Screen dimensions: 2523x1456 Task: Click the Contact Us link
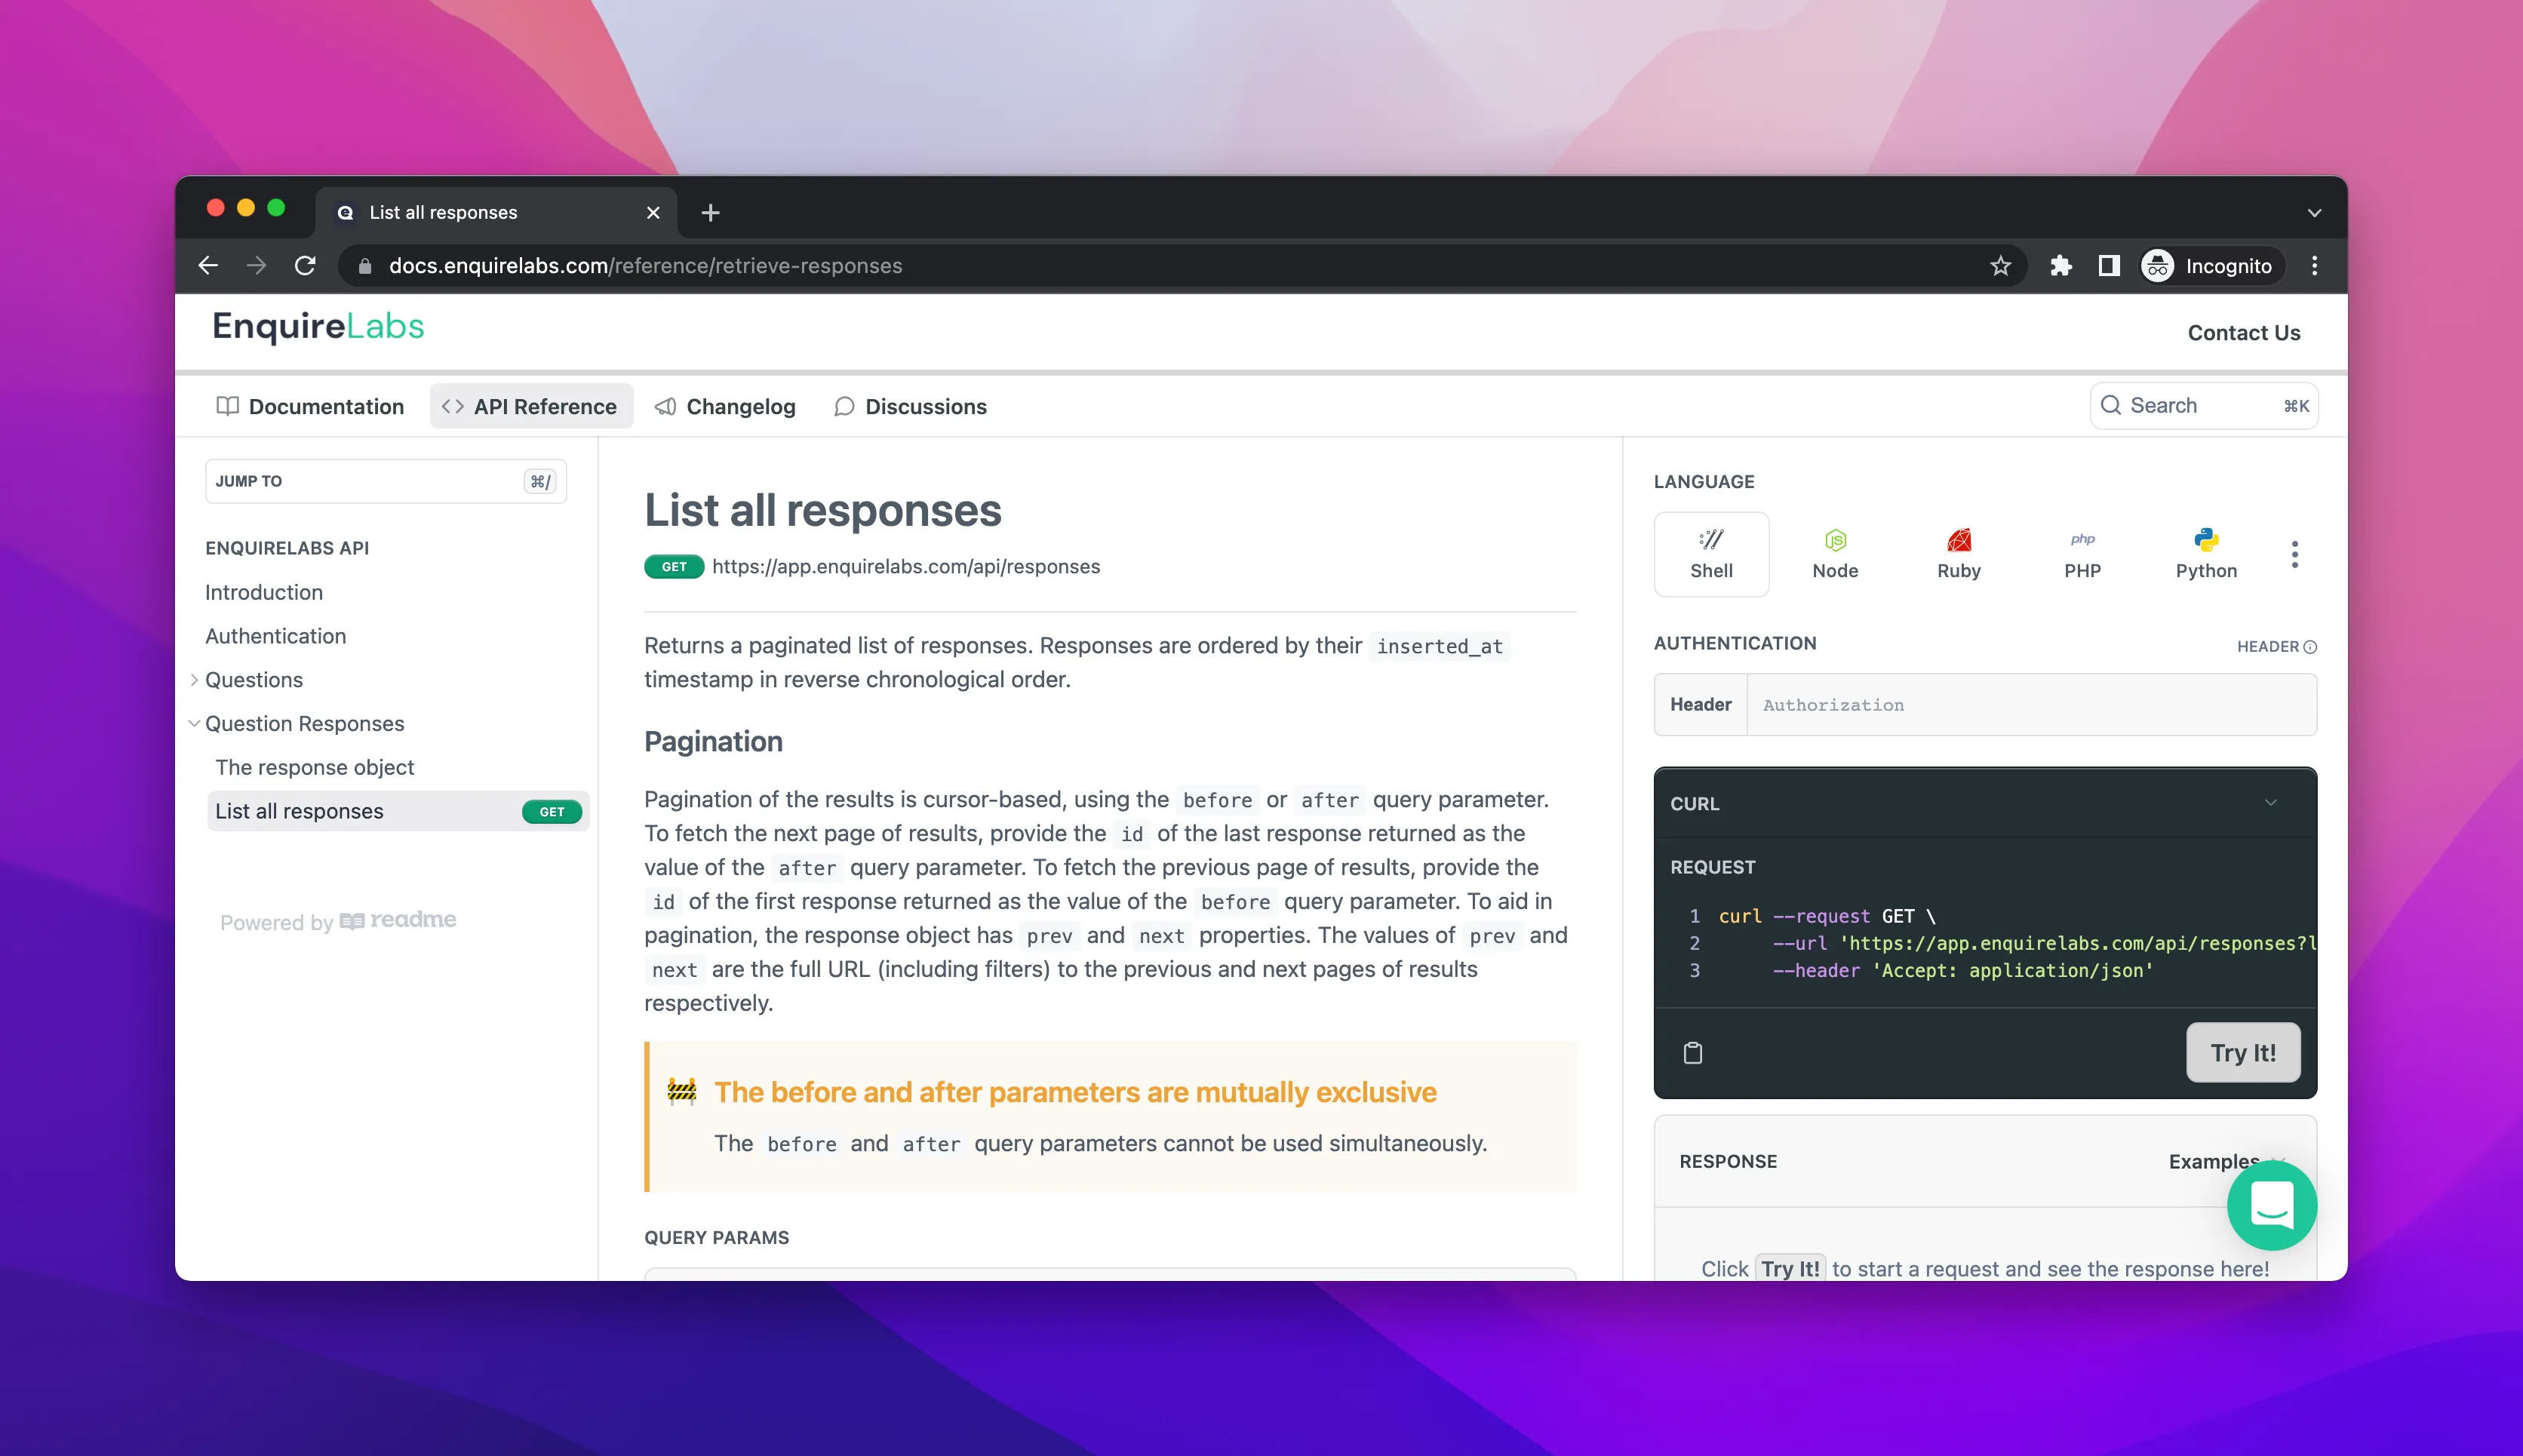tap(2244, 332)
